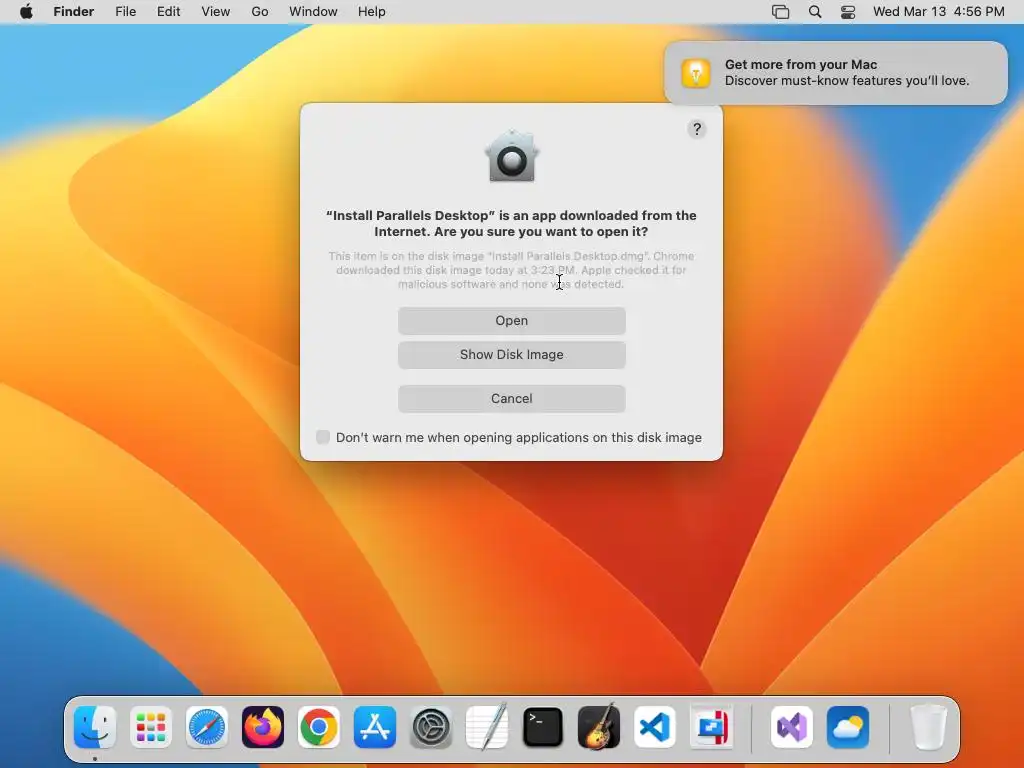Click the Gatekeeper security icon in dialog
The height and width of the screenshot is (768, 1024).
tap(511, 155)
